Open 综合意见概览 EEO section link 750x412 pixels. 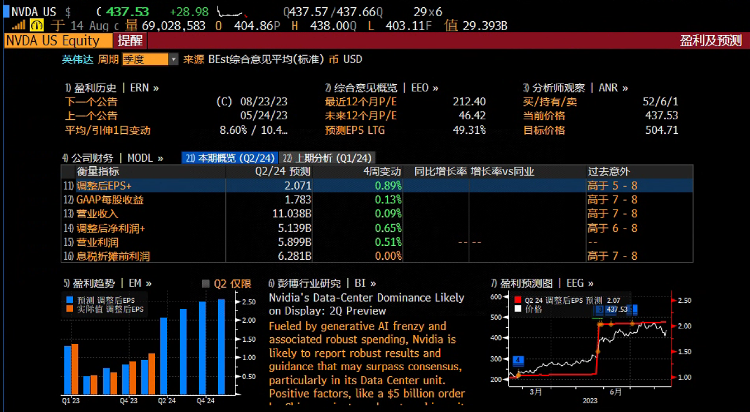[x=381, y=88]
